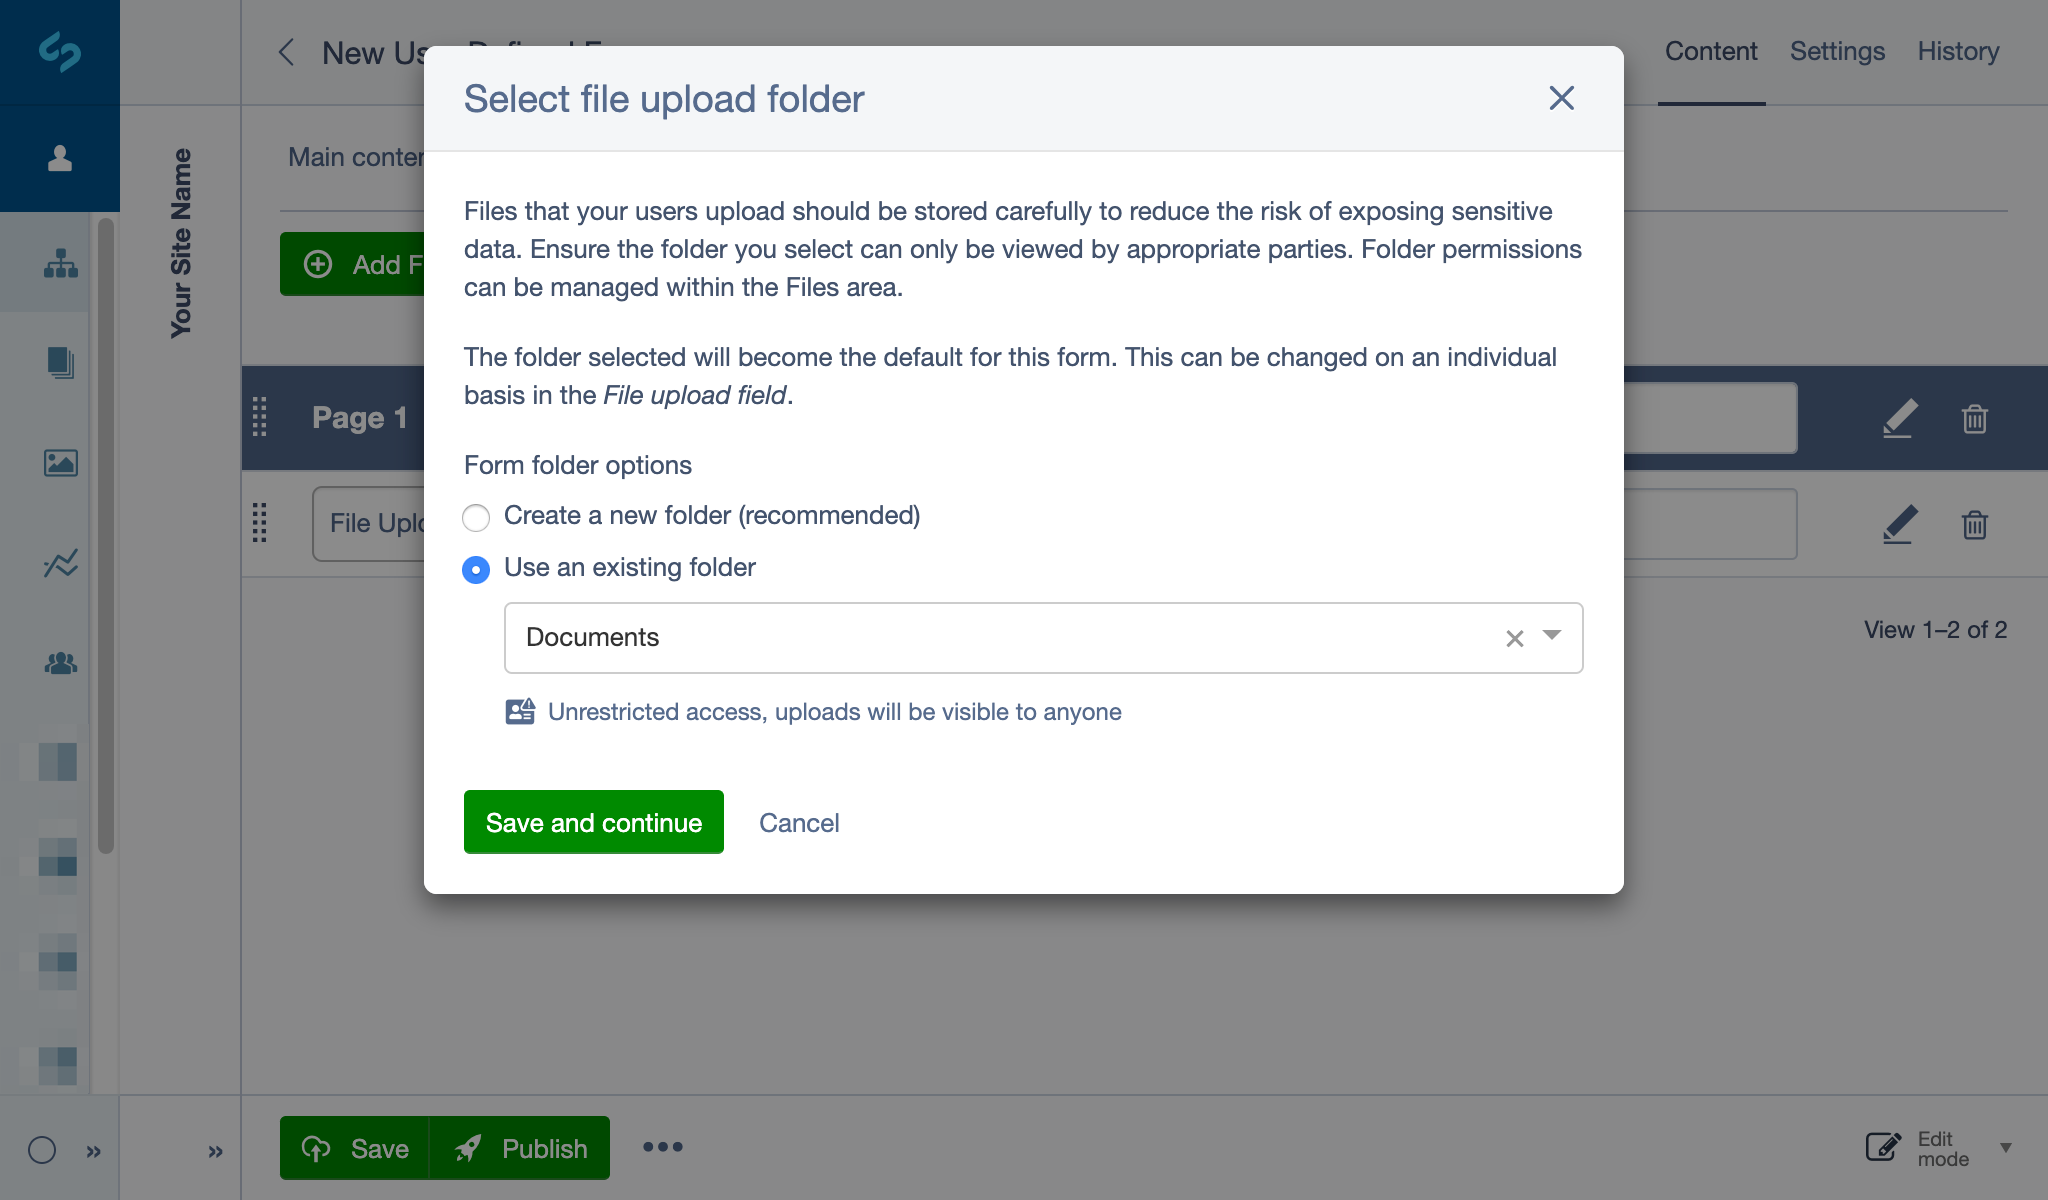Click the Wix logo icon at top of sidebar
Image resolution: width=2048 pixels, height=1200 pixels.
57,51
